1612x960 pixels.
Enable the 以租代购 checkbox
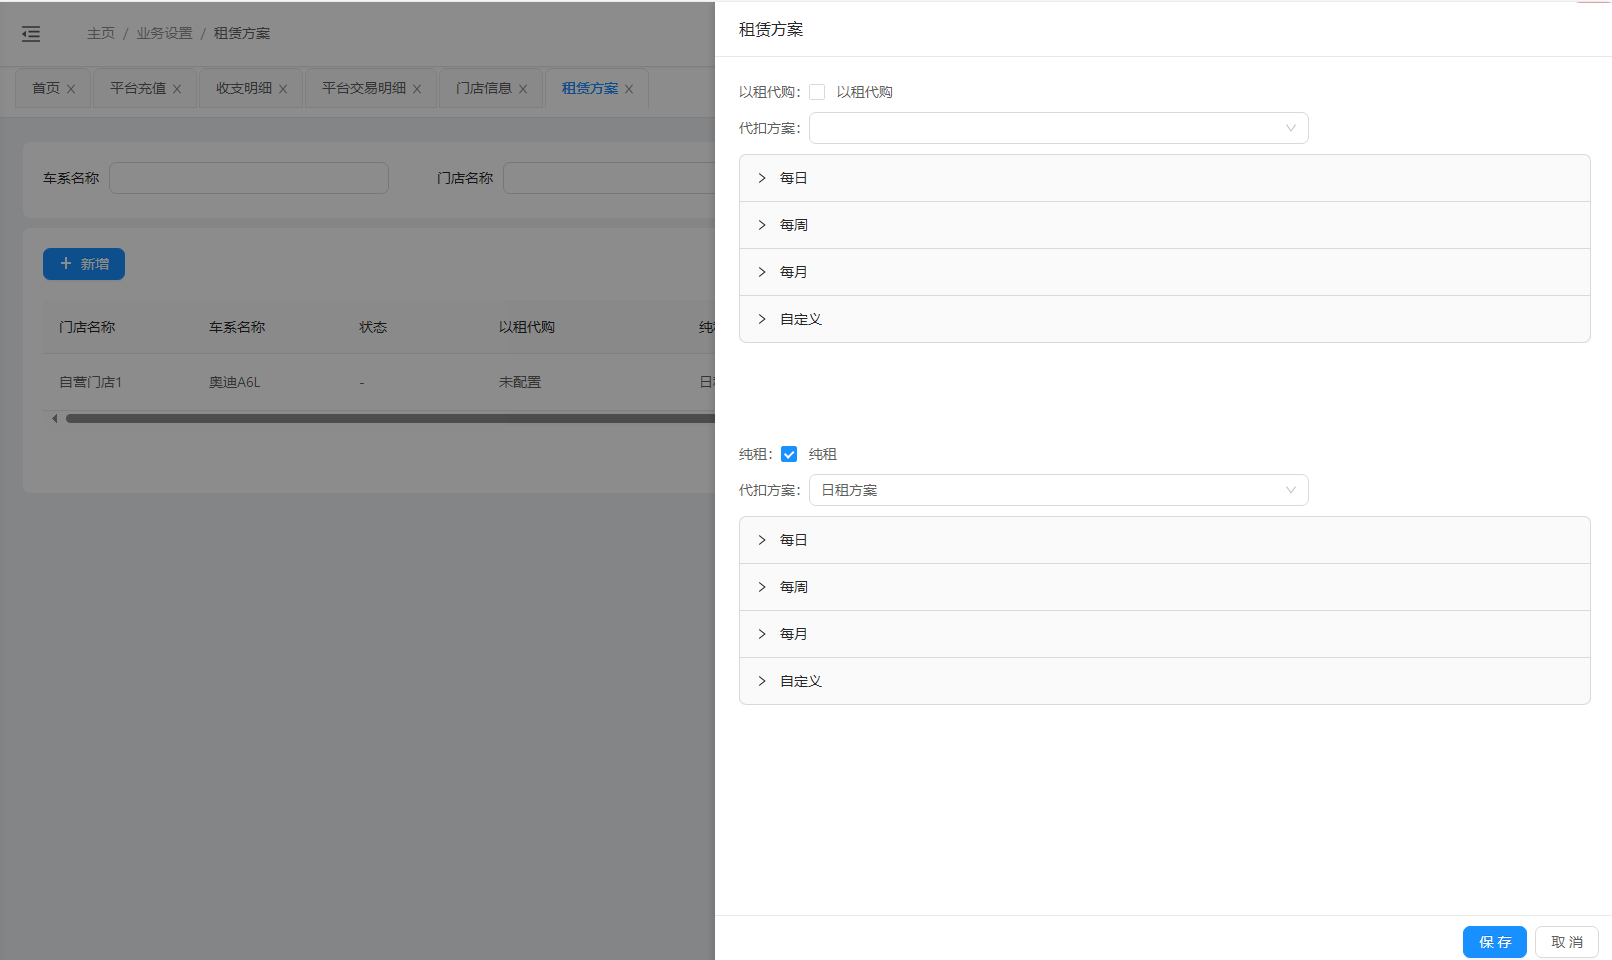(817, 92)
